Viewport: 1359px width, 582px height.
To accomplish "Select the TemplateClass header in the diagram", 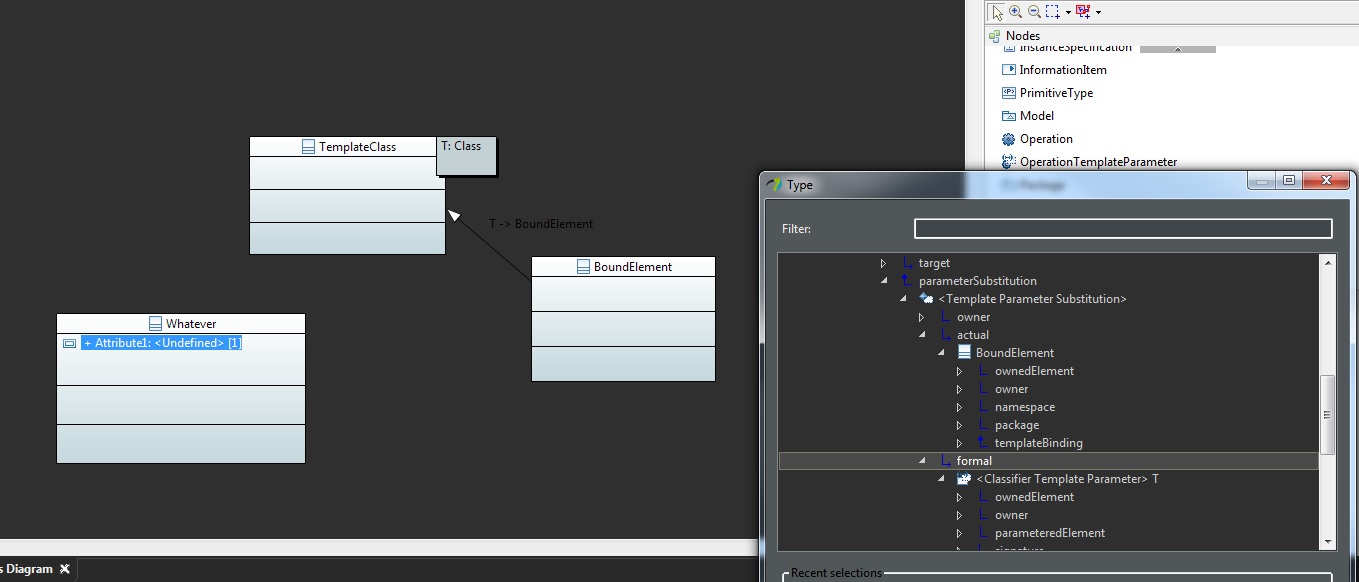I will 347,147.
